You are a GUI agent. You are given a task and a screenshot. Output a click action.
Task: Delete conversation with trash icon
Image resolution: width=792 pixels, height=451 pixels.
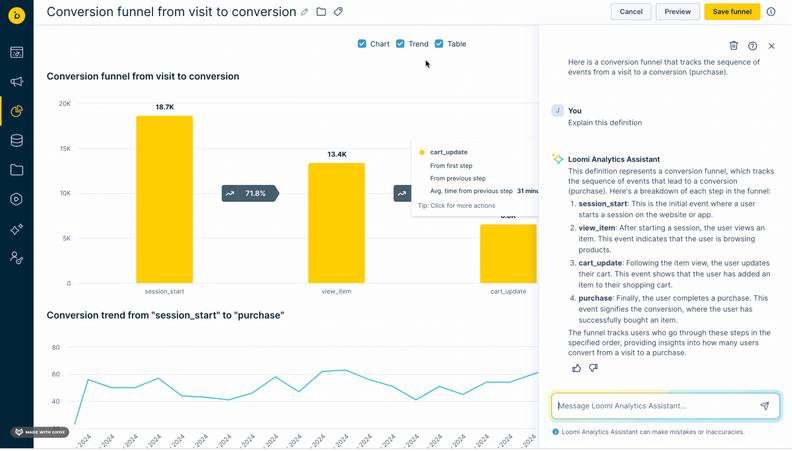[x=734, y=46]
